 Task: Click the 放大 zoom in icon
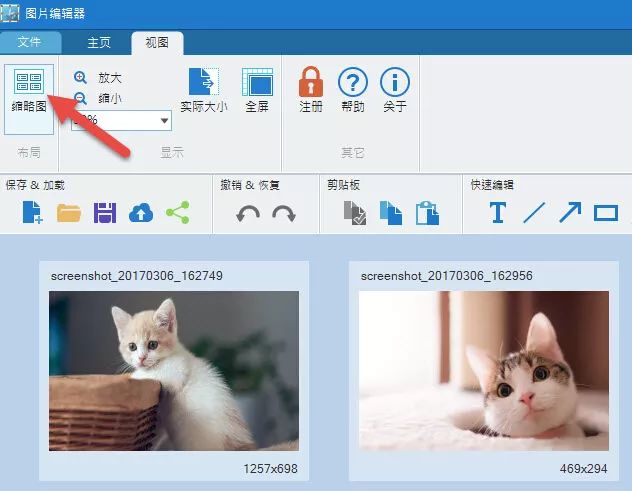(81, 77)
